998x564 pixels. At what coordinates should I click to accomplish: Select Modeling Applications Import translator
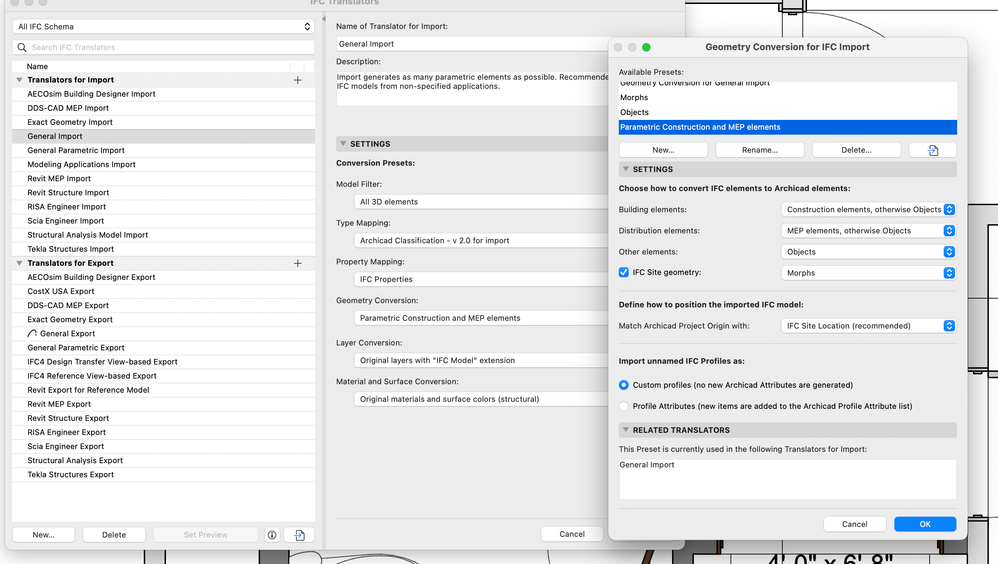pyautogui.click(x=164, y=164)
